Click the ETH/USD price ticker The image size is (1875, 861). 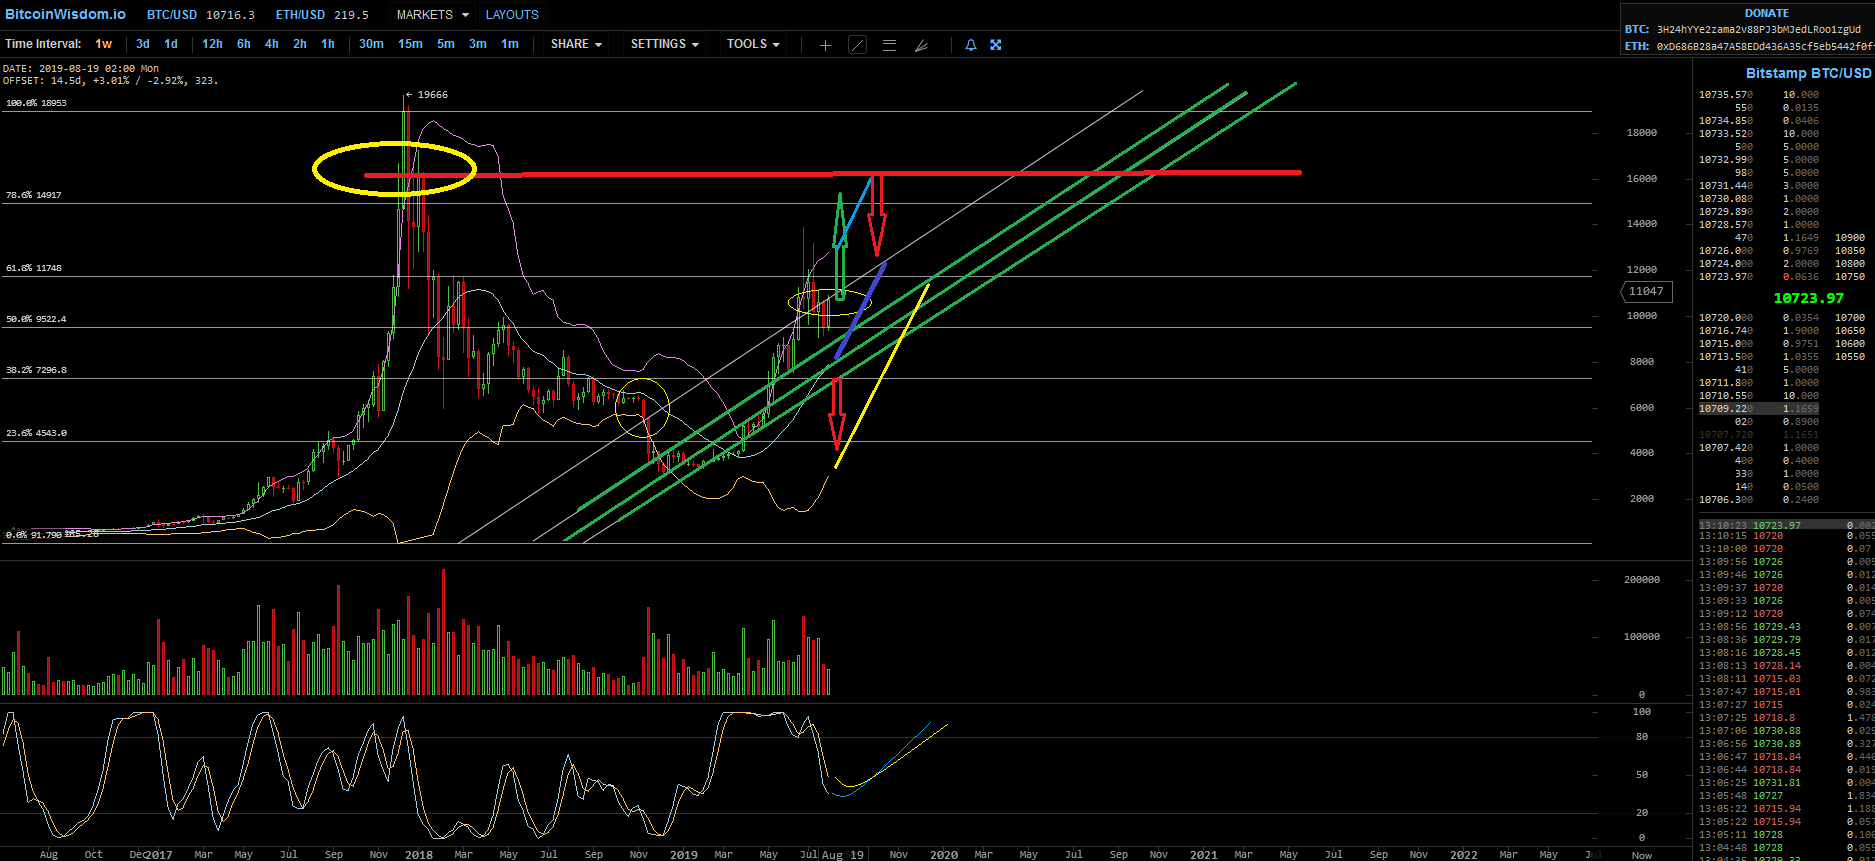[322, 15]
